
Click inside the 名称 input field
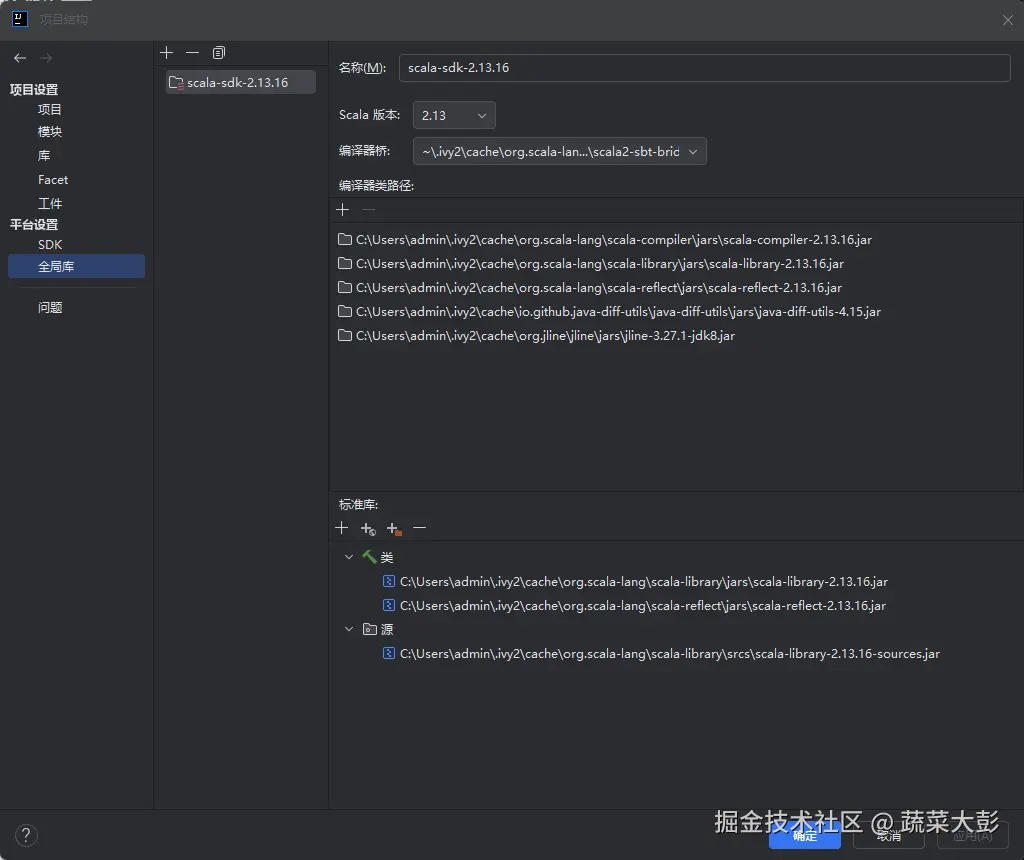700,68
